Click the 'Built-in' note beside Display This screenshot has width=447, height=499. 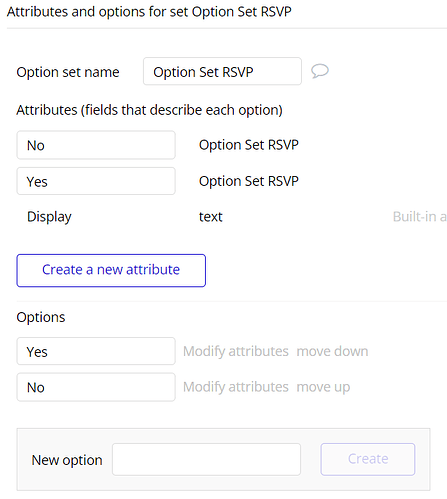pyautogui.click(x=420, y=217)
